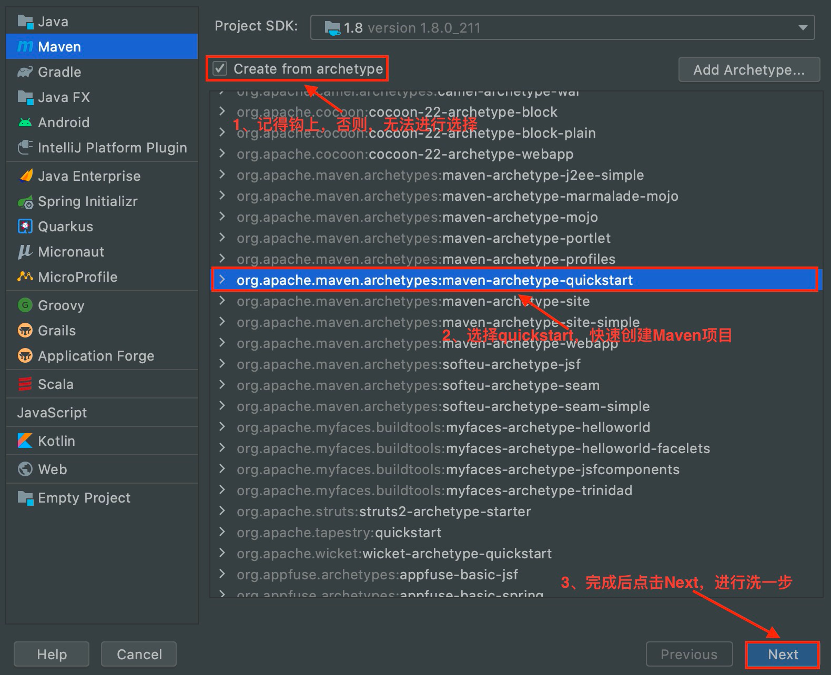
Task: Click the Add Archetype button
Action: click(749, 70)
